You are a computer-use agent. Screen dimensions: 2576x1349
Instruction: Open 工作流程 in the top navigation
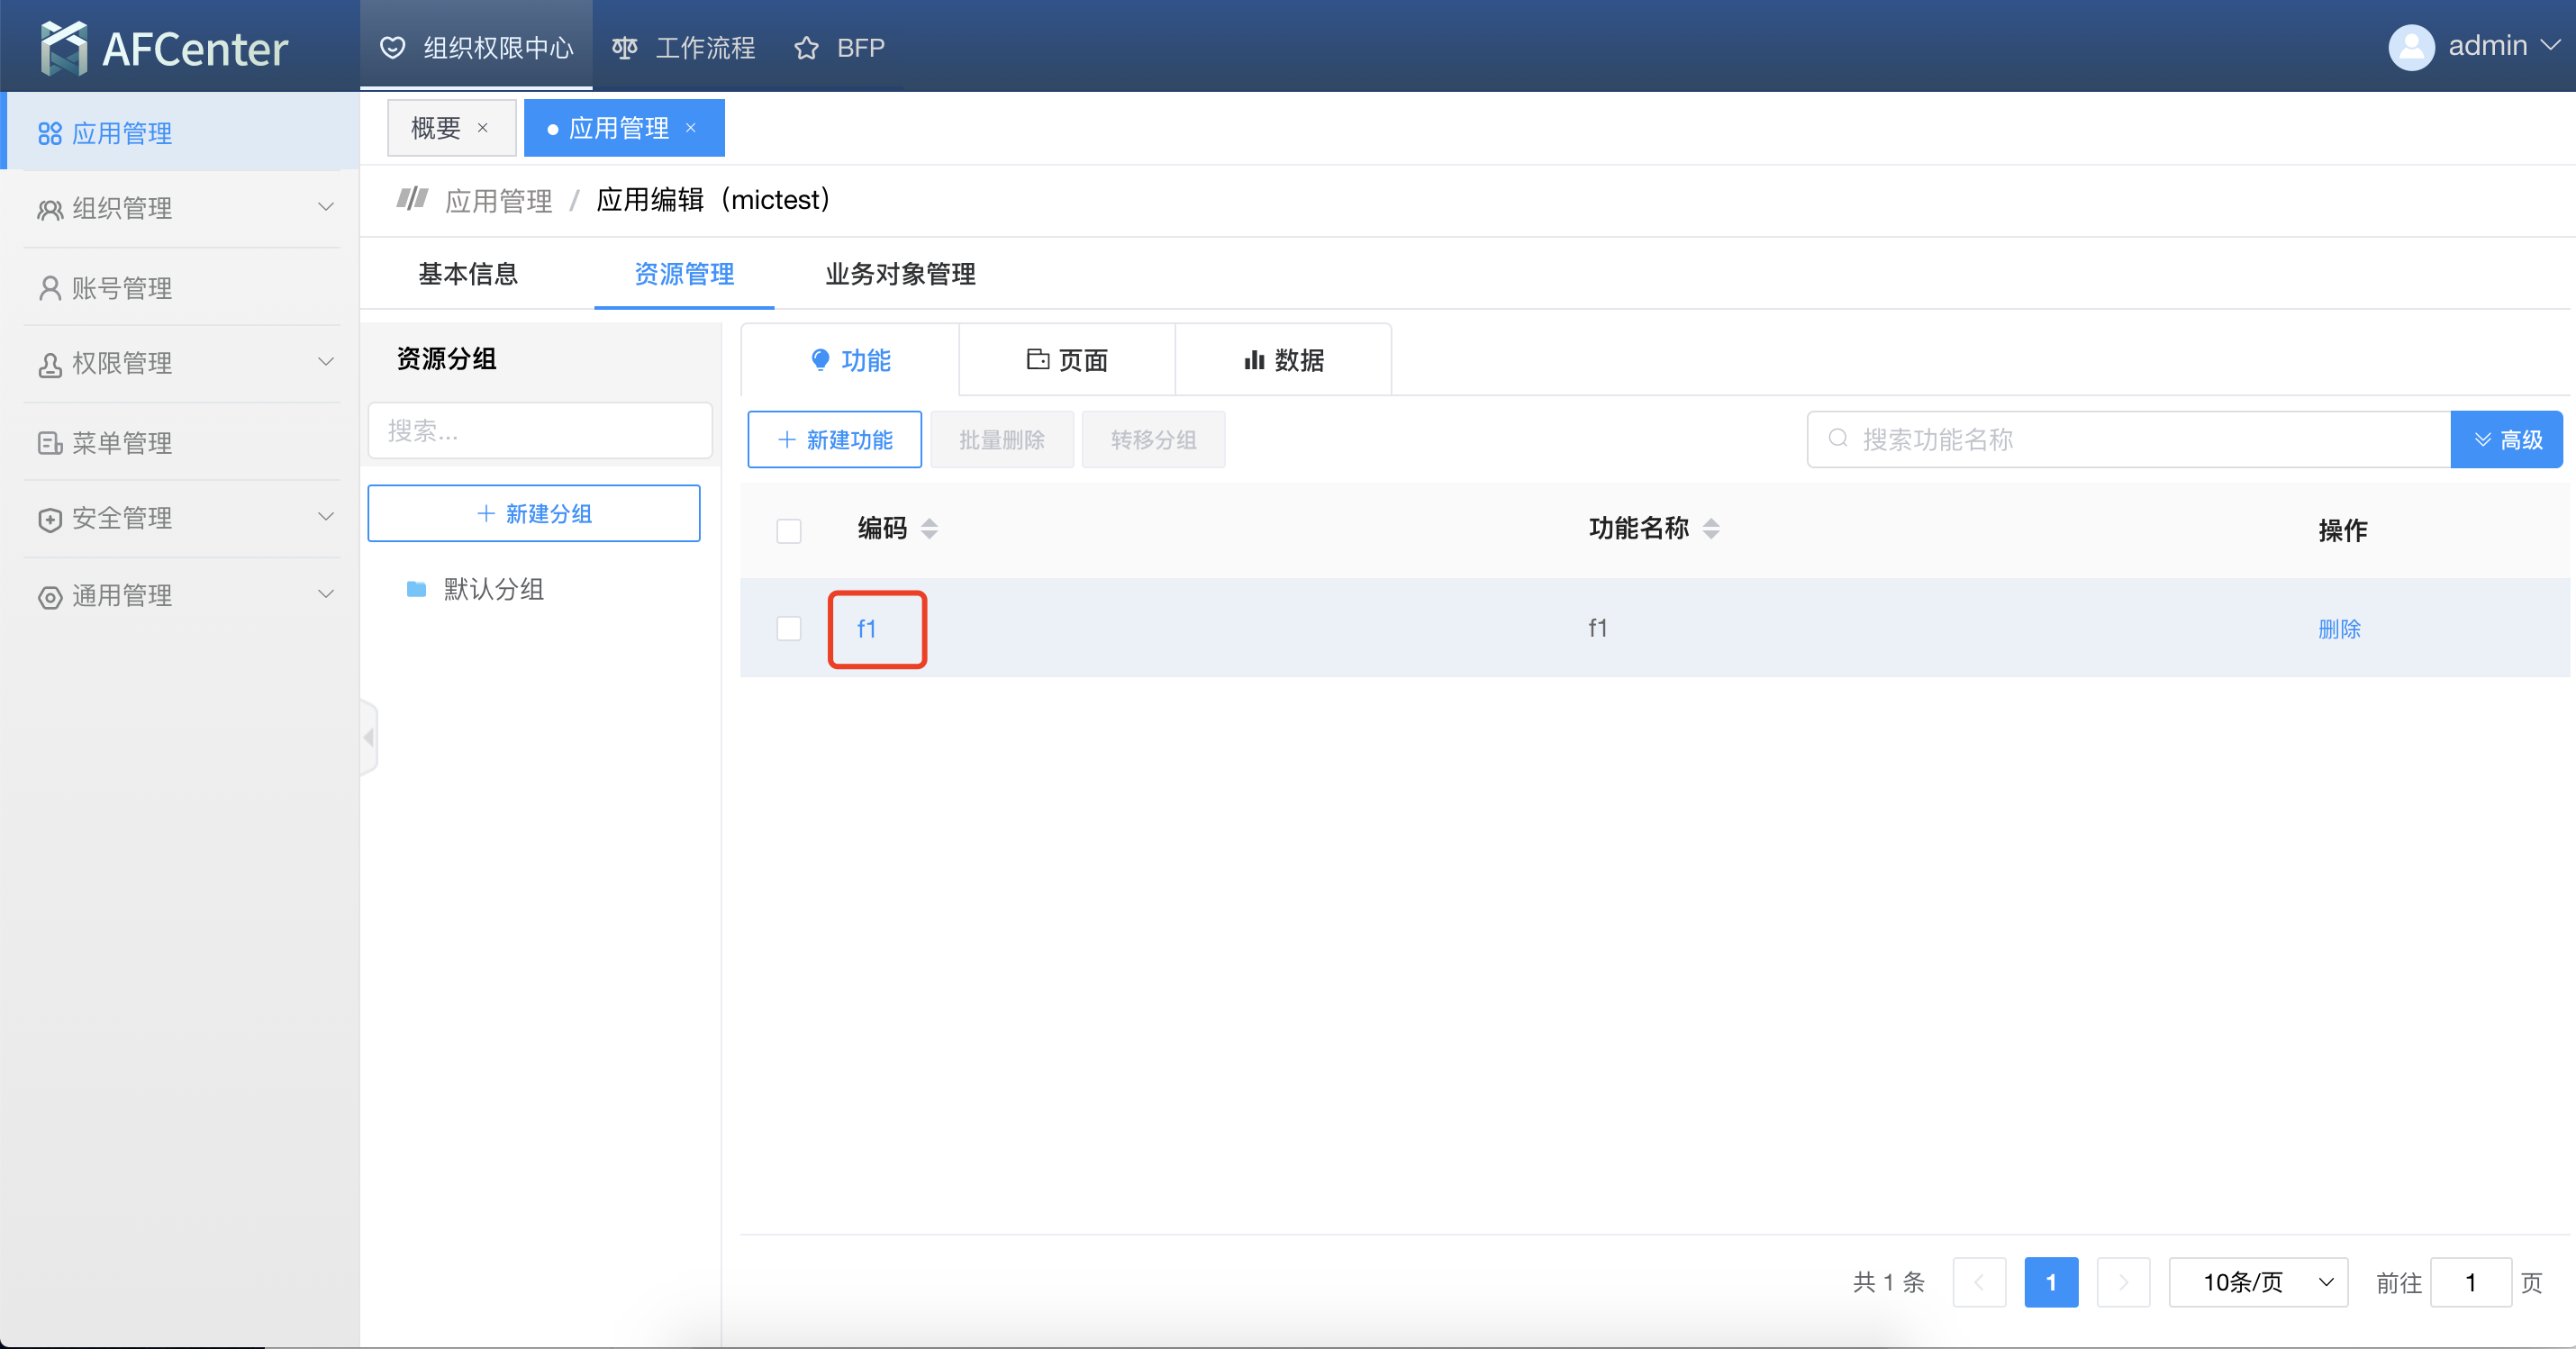(684, 47)
